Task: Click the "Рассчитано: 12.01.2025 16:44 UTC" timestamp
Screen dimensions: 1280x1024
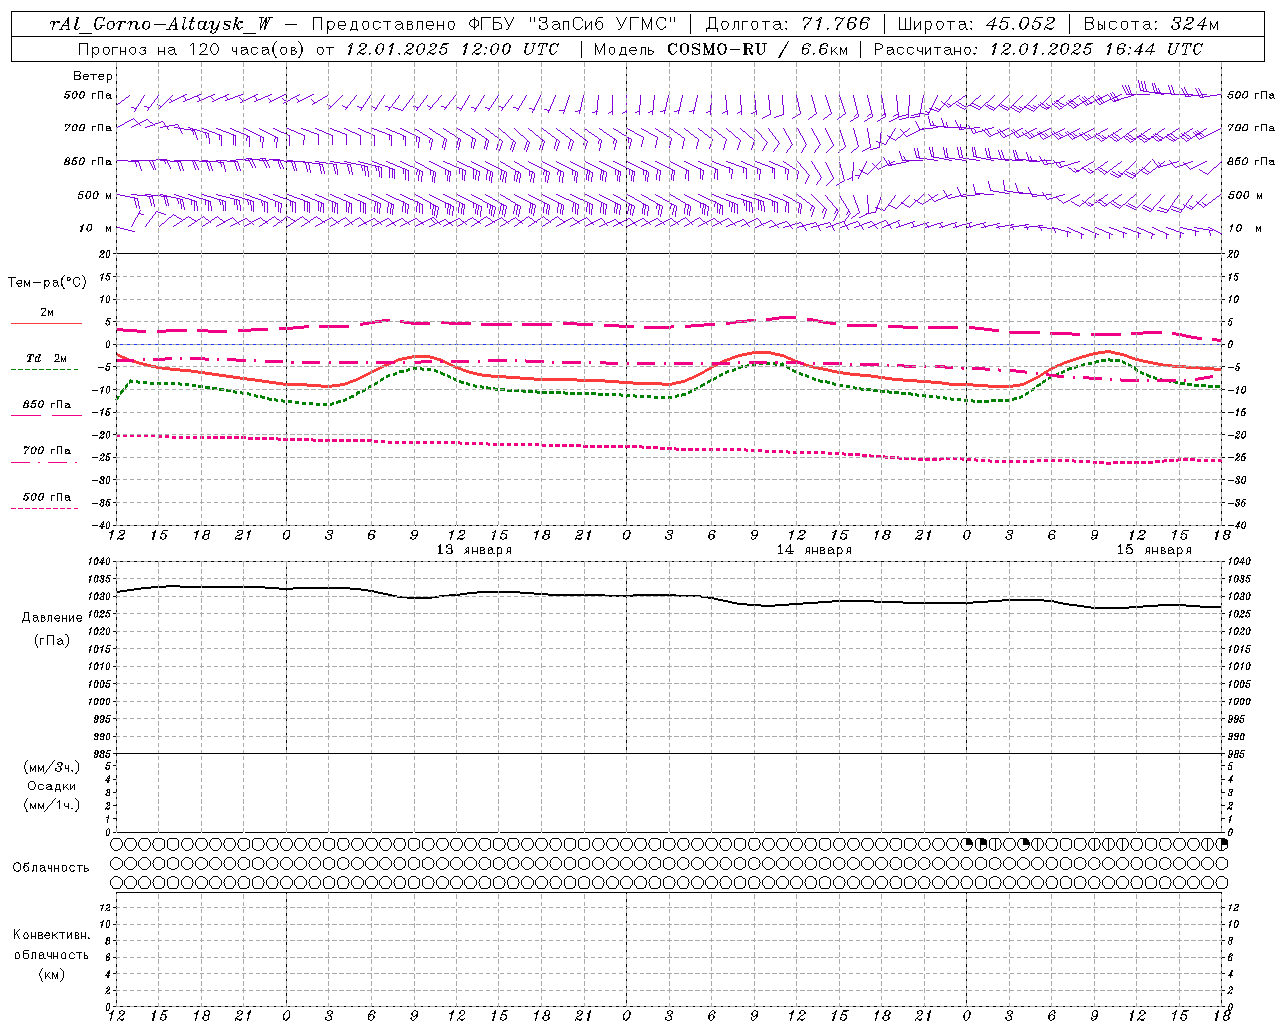Action: 1038,49
